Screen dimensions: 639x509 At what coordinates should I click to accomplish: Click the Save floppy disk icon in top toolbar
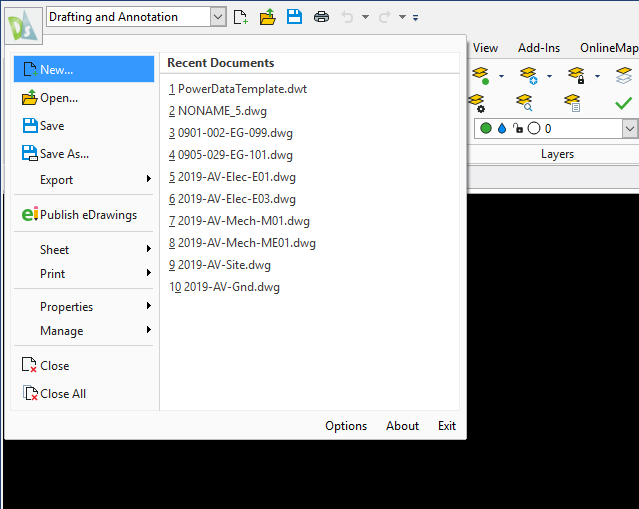(x=294, y=17)
